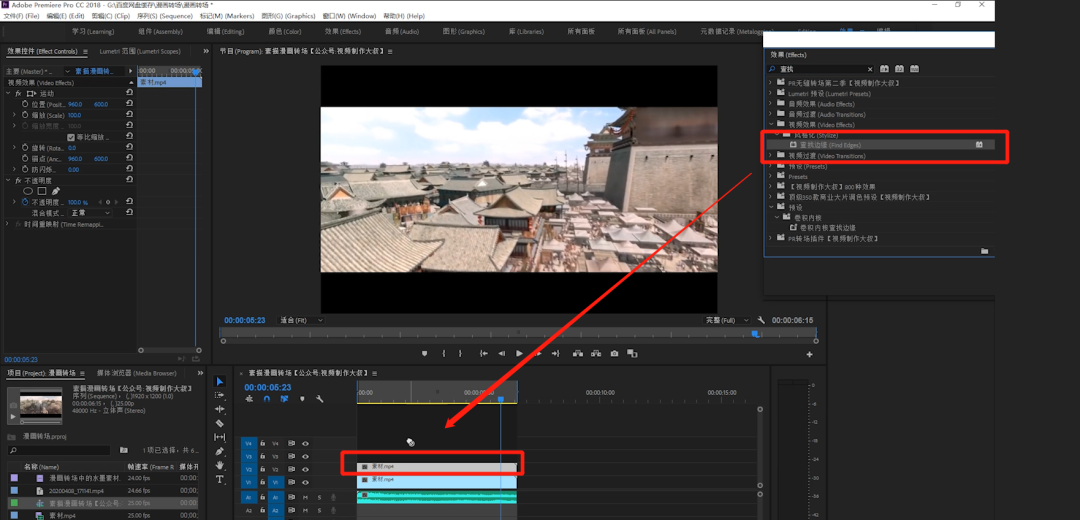
Task: Expand Video Transitions (视频过渡) folder
Action: (771, 156)
